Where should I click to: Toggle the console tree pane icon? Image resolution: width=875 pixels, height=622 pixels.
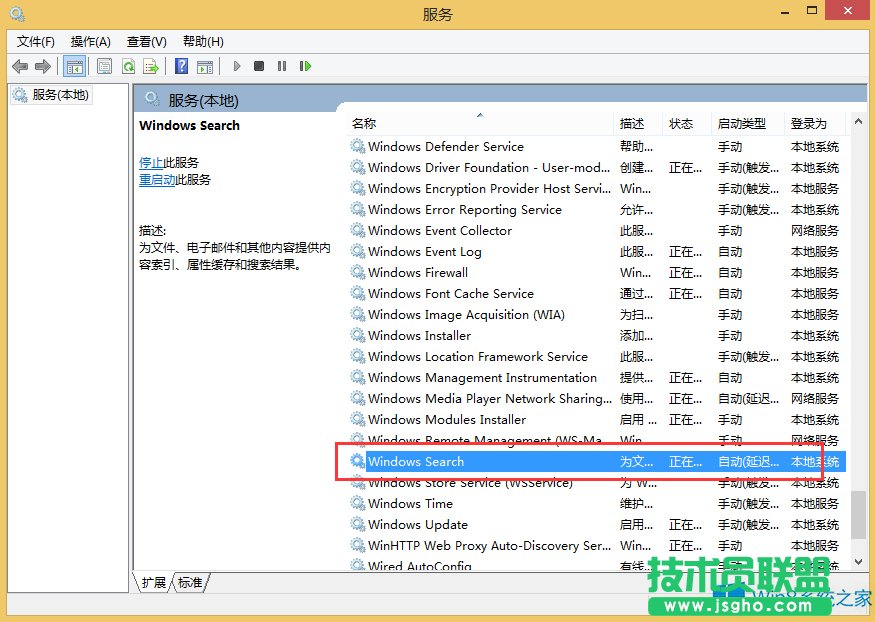74,66
